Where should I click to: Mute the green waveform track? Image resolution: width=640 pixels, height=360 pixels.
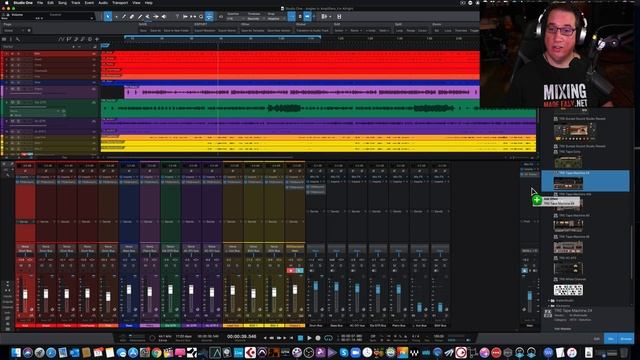[x=12, y=102]
